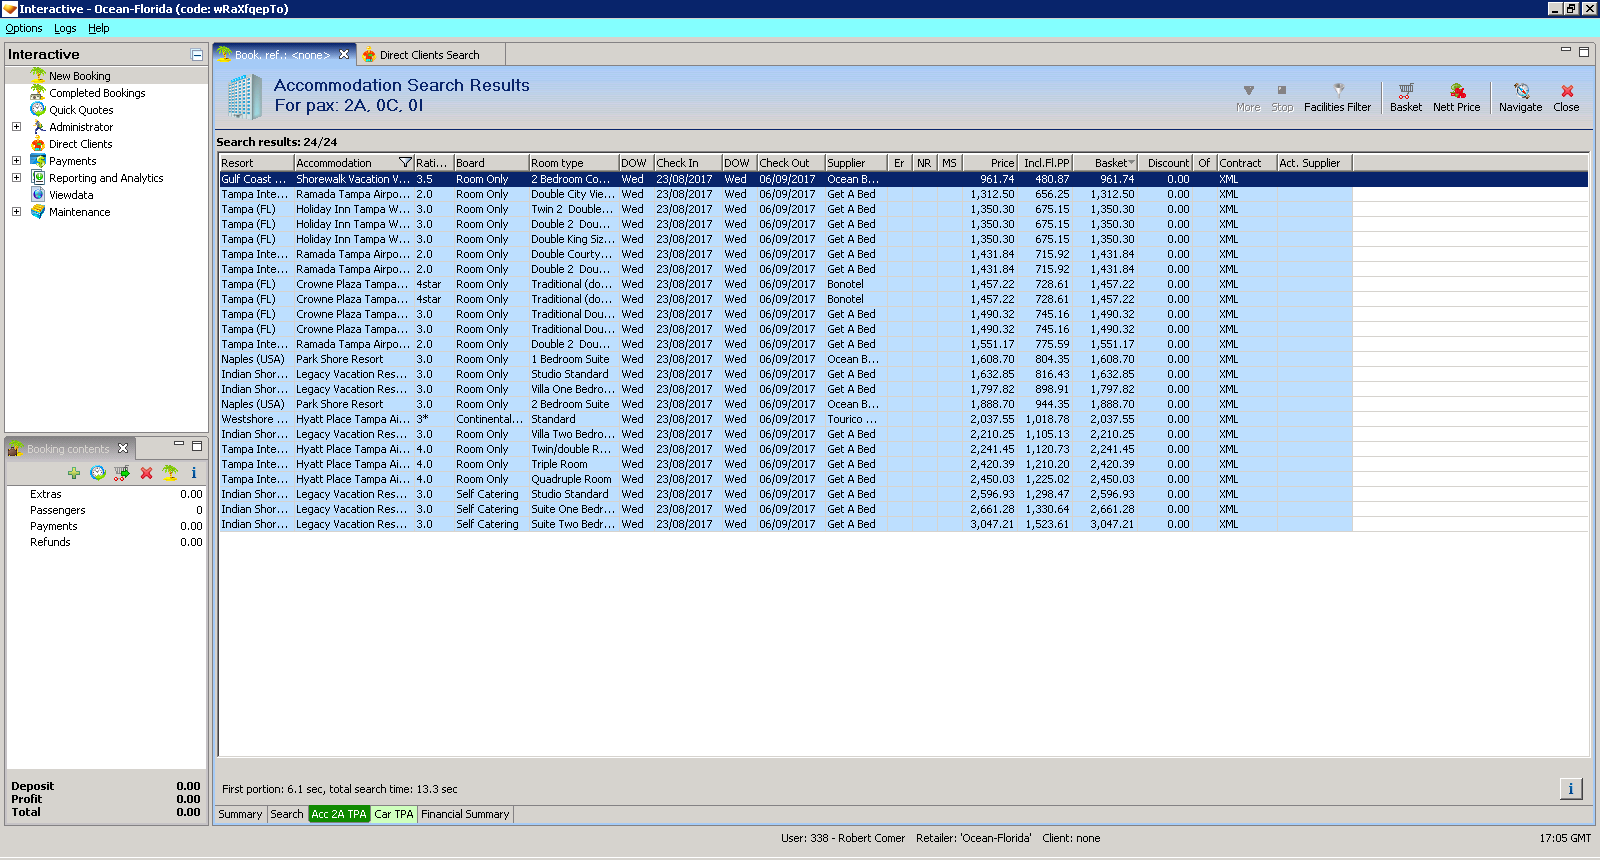The image size is (1600, 860).
Task: Sort by the Resort column header
Action: coord(256,163)
